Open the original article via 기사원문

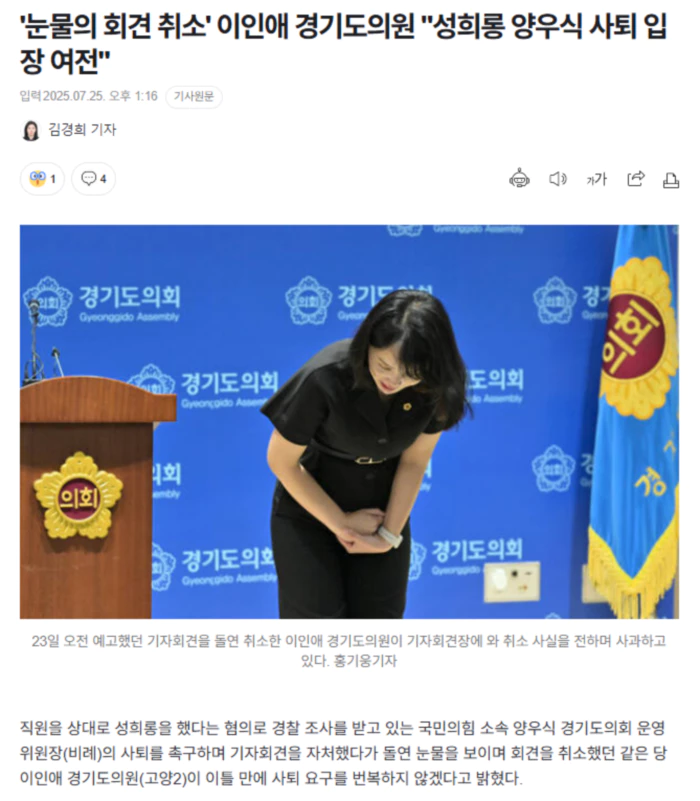coord(194,97)
